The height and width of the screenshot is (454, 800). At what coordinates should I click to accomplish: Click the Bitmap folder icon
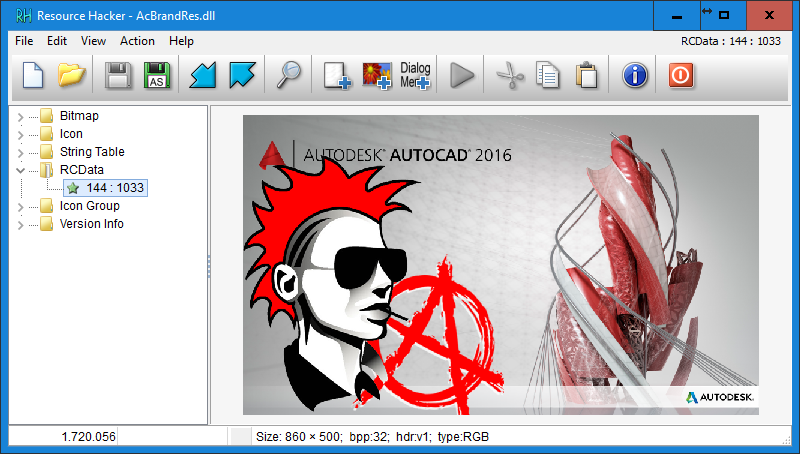pyautogui.click(x=46, y=116)
